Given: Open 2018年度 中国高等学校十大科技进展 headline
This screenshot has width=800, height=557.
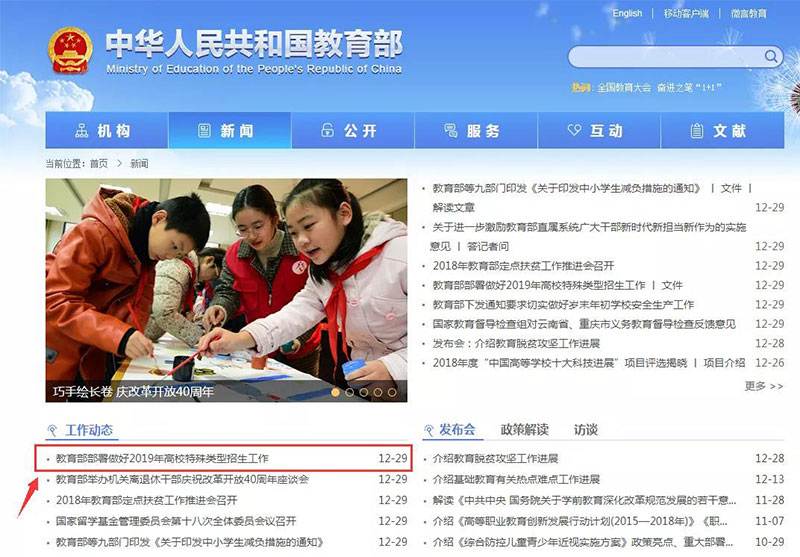Looking at the screenshot, I should pos(560,363).
